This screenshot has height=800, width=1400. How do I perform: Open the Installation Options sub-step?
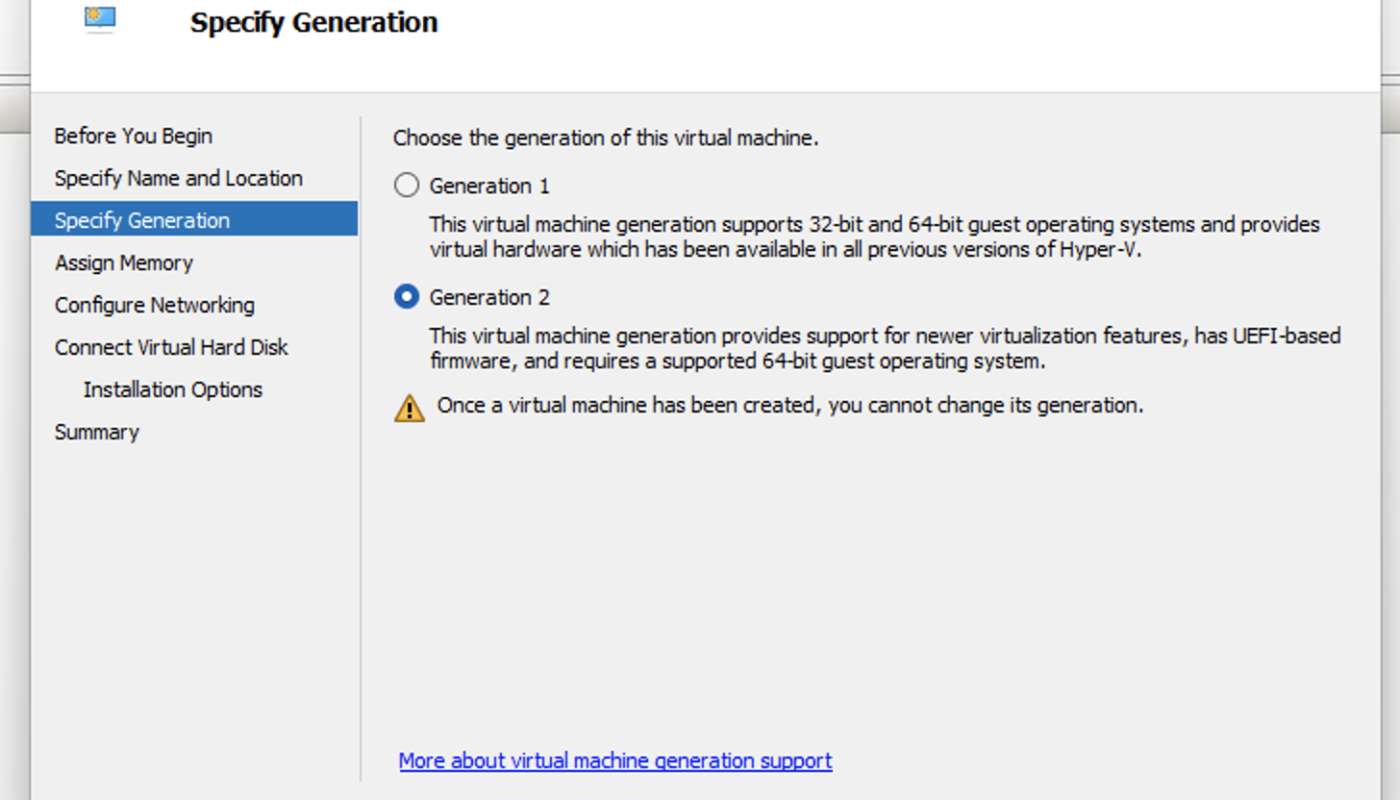(x=173, y=390)
